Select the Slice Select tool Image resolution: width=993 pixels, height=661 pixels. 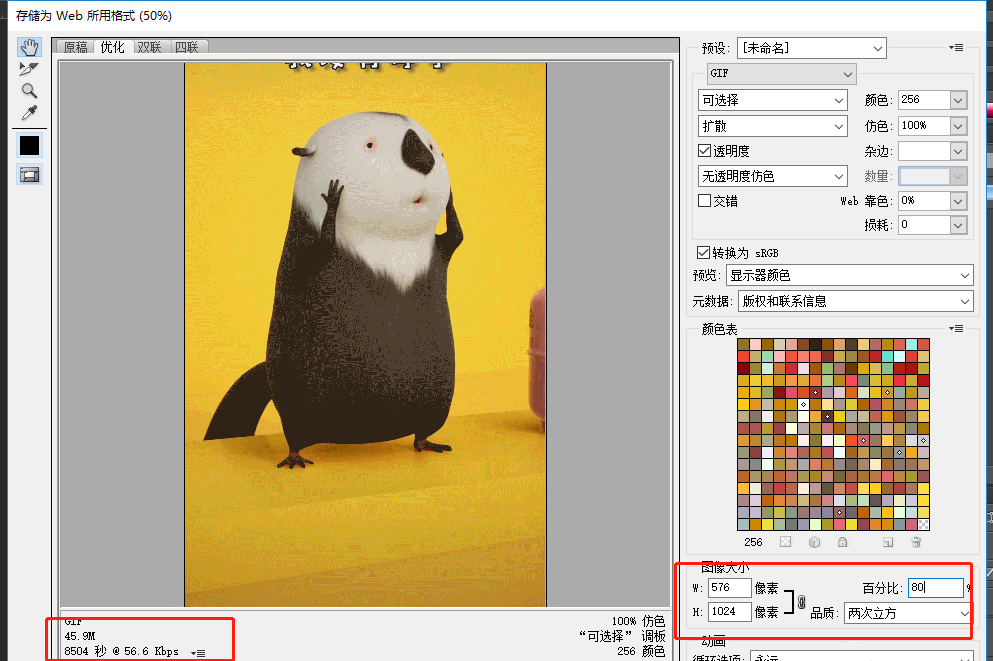click(x=29, y=69)
